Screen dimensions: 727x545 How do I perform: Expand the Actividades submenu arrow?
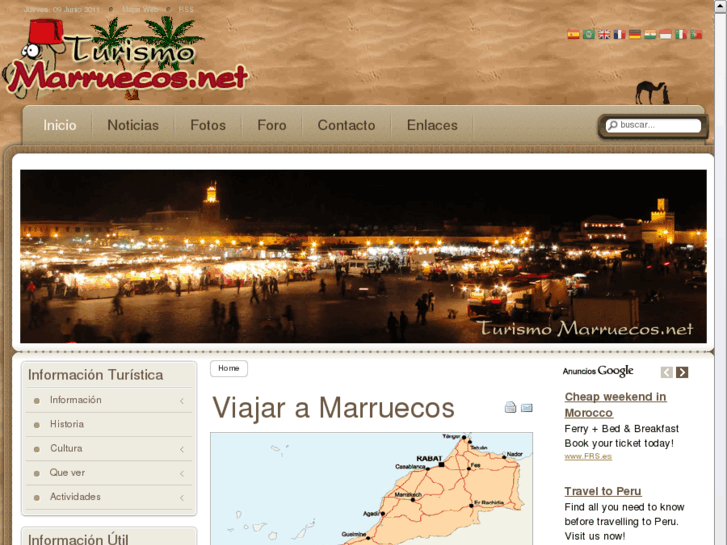coord(182,497)
